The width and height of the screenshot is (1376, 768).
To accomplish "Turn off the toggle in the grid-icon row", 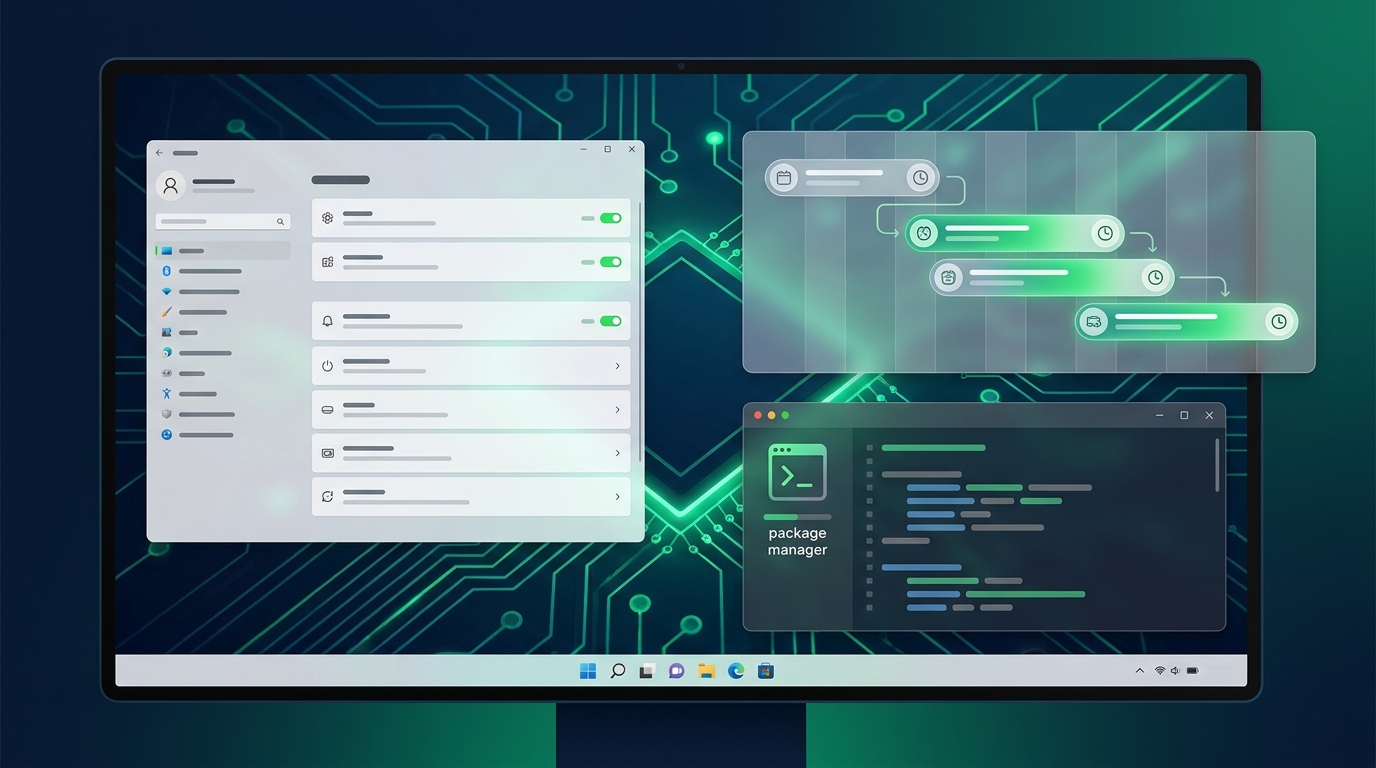I will [610, 262].
